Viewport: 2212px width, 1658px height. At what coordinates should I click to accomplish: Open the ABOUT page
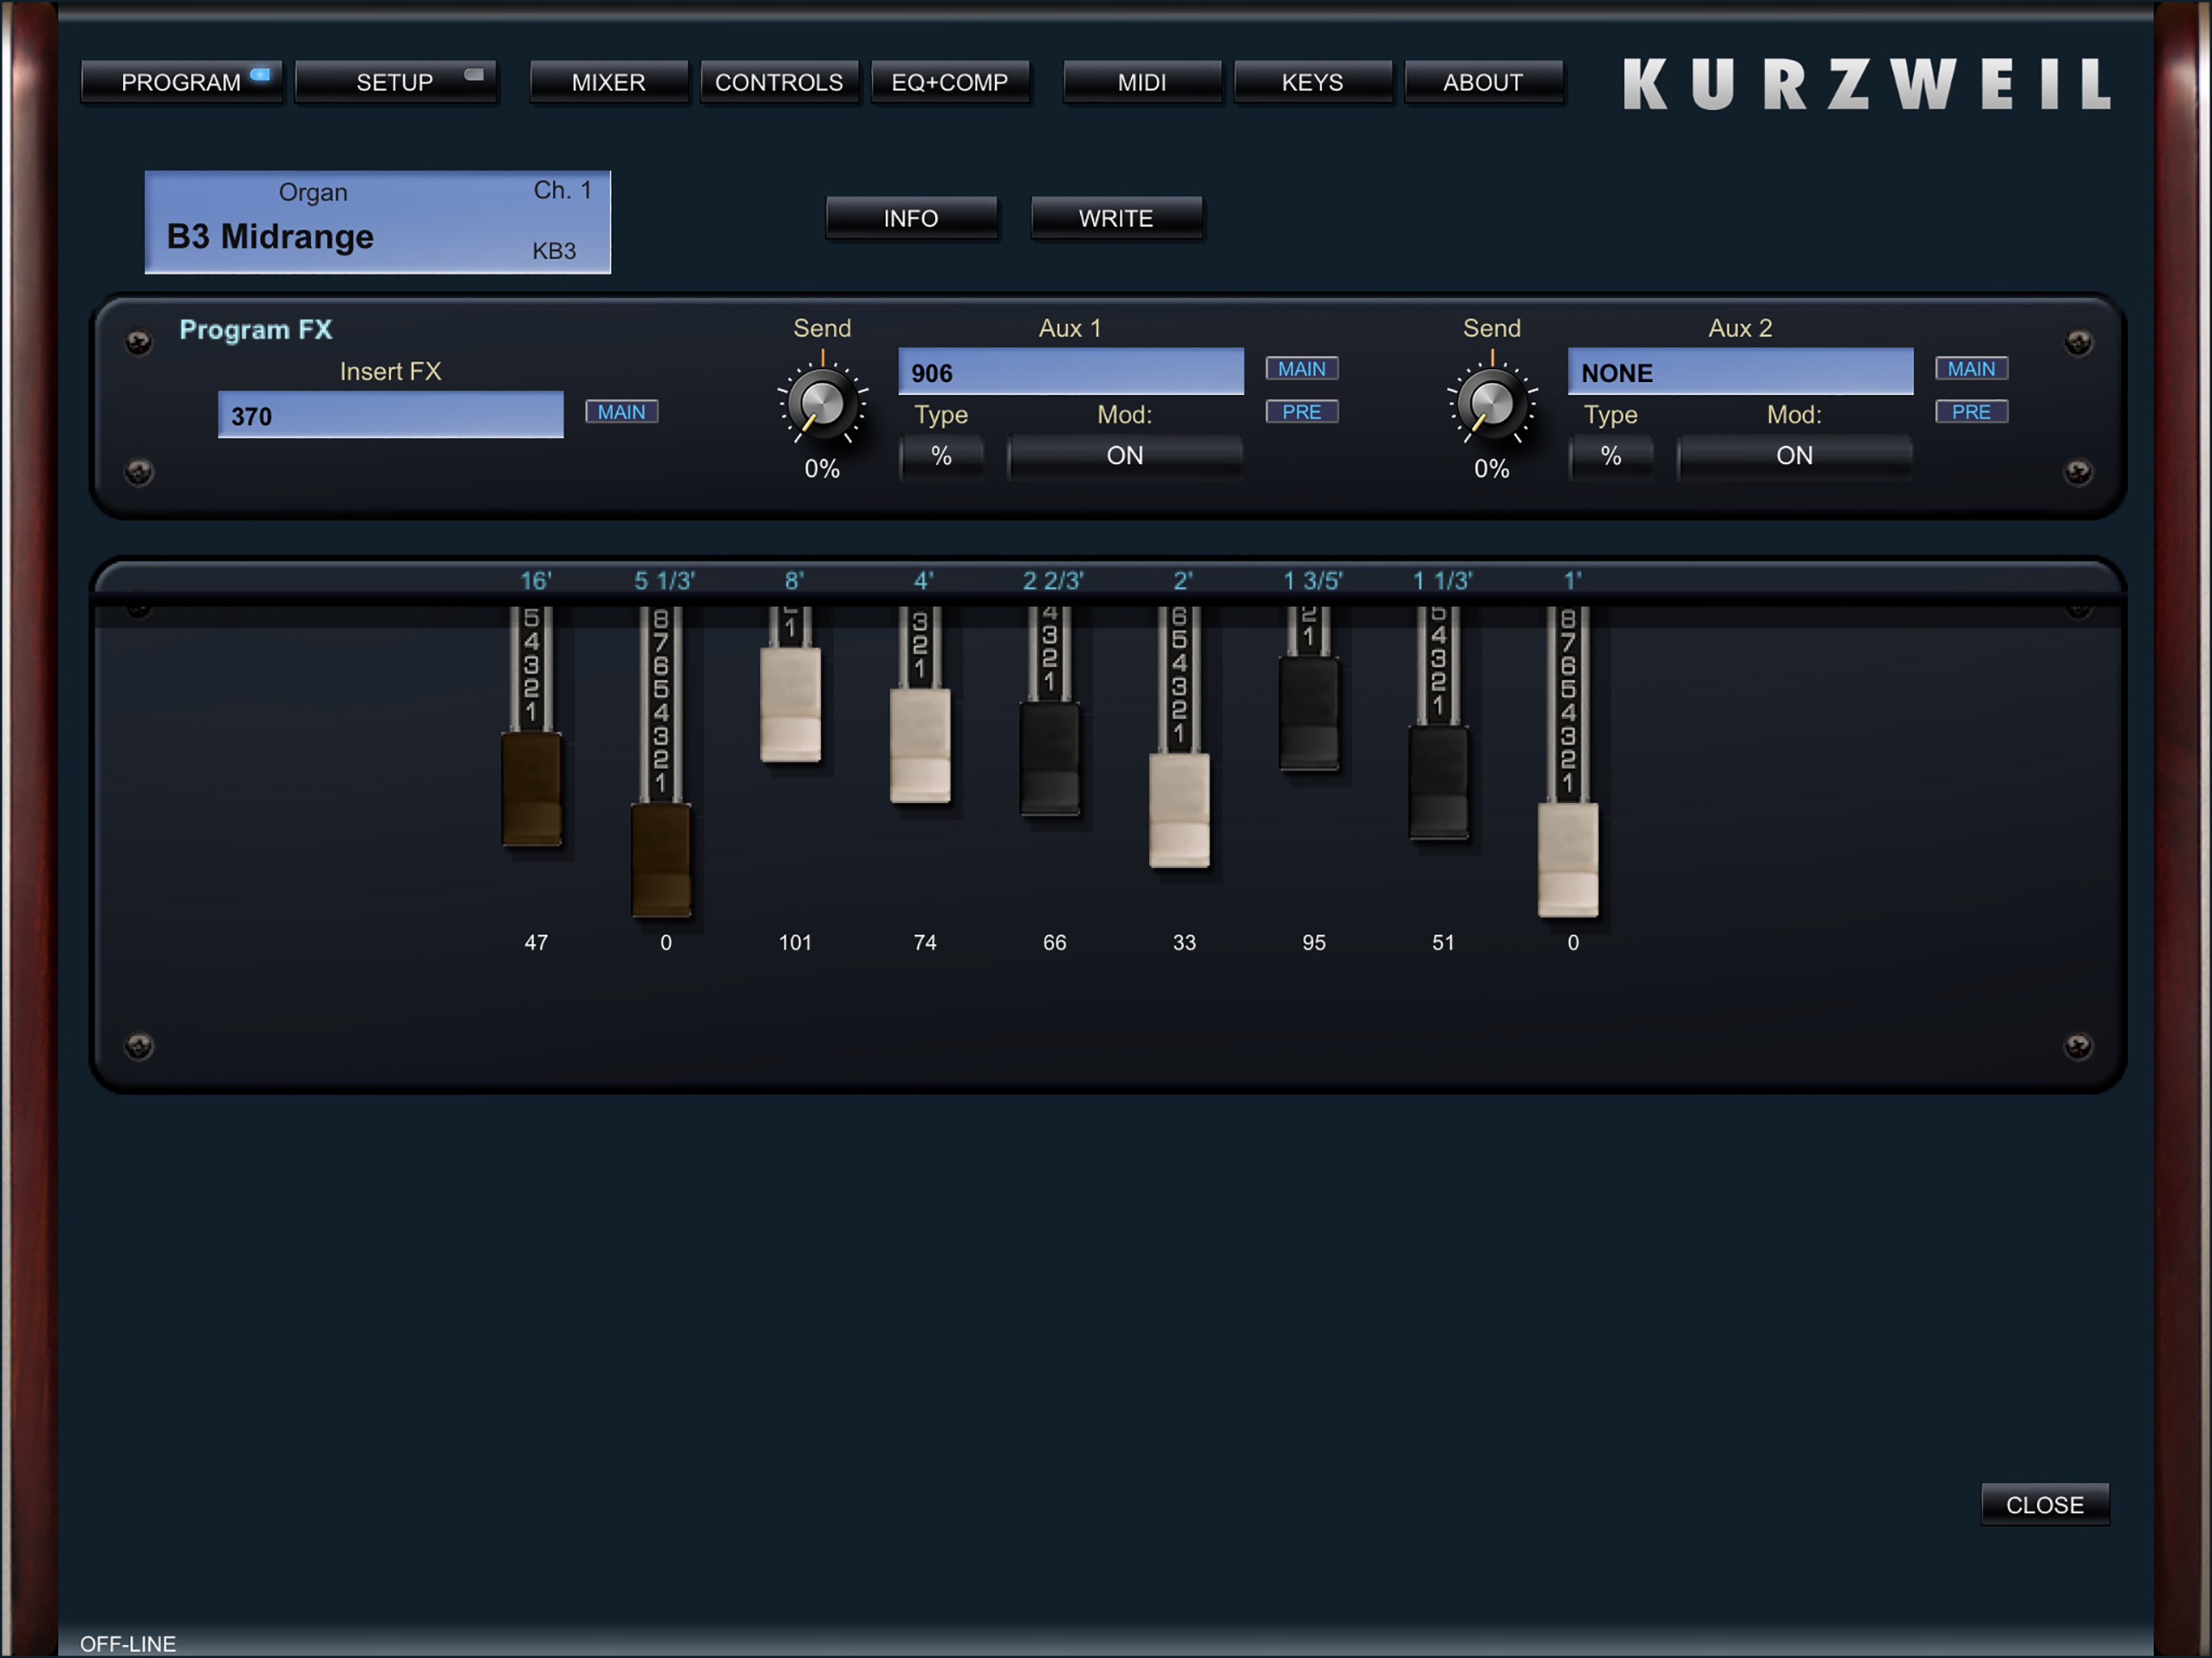click(1483, 82)
